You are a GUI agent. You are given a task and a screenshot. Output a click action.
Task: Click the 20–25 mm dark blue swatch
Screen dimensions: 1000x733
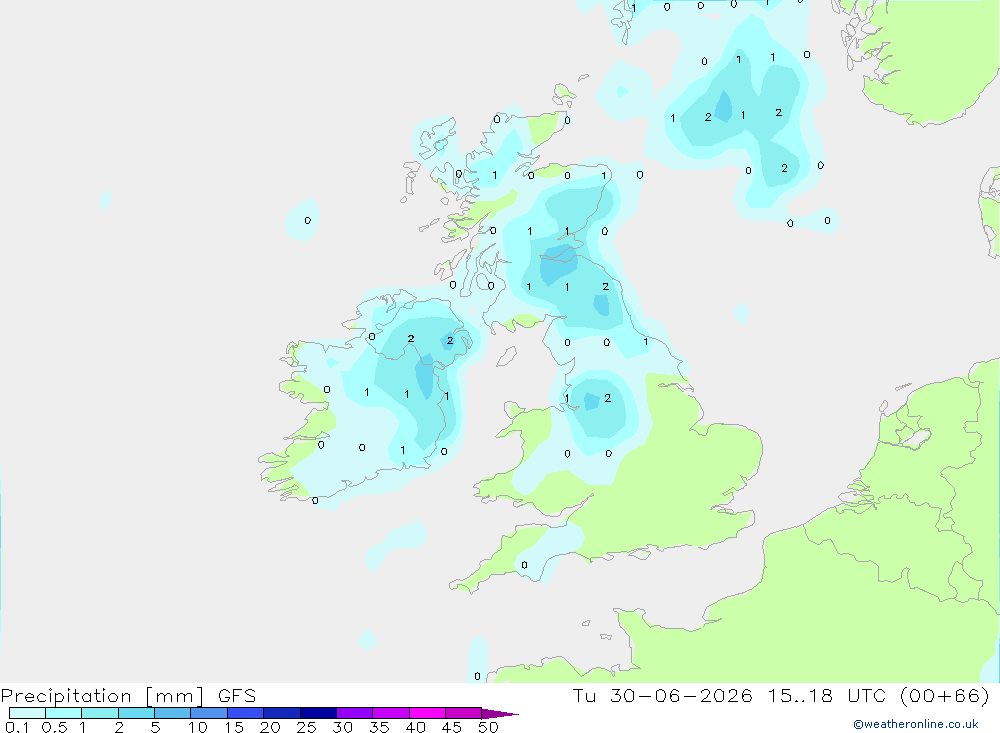click(x=282, y=713)
